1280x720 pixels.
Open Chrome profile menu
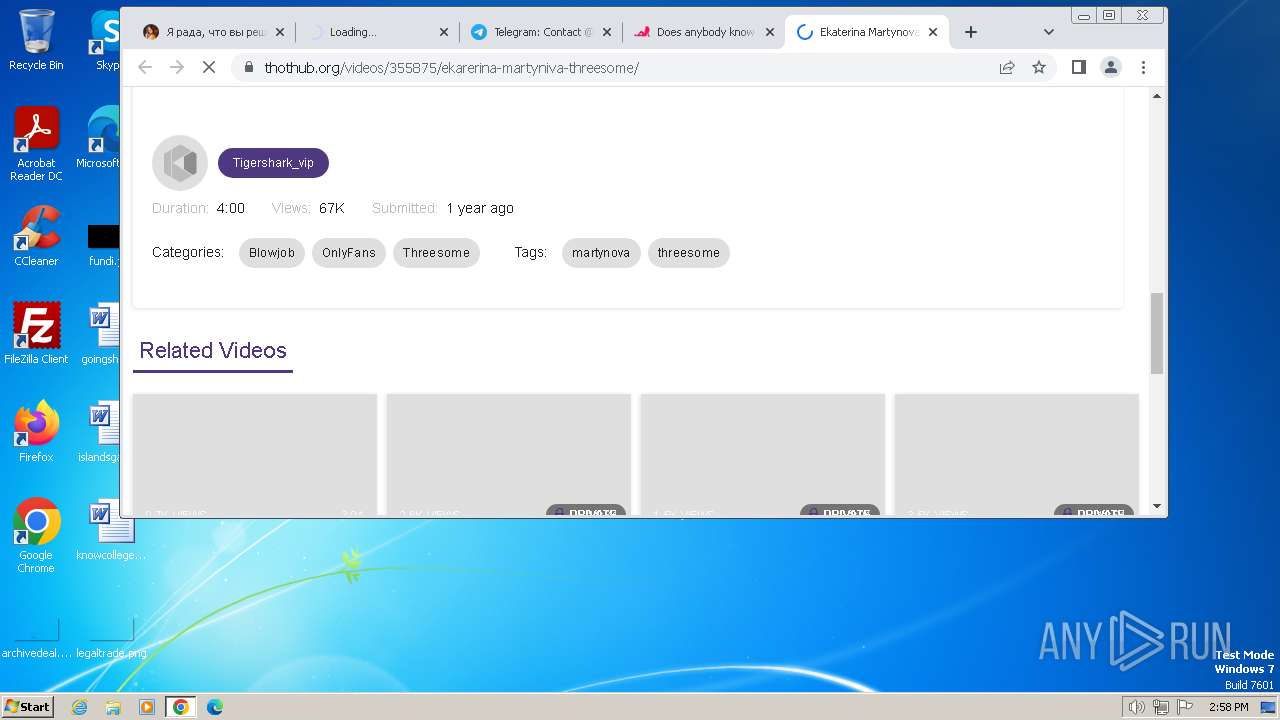pos(1111,67)
